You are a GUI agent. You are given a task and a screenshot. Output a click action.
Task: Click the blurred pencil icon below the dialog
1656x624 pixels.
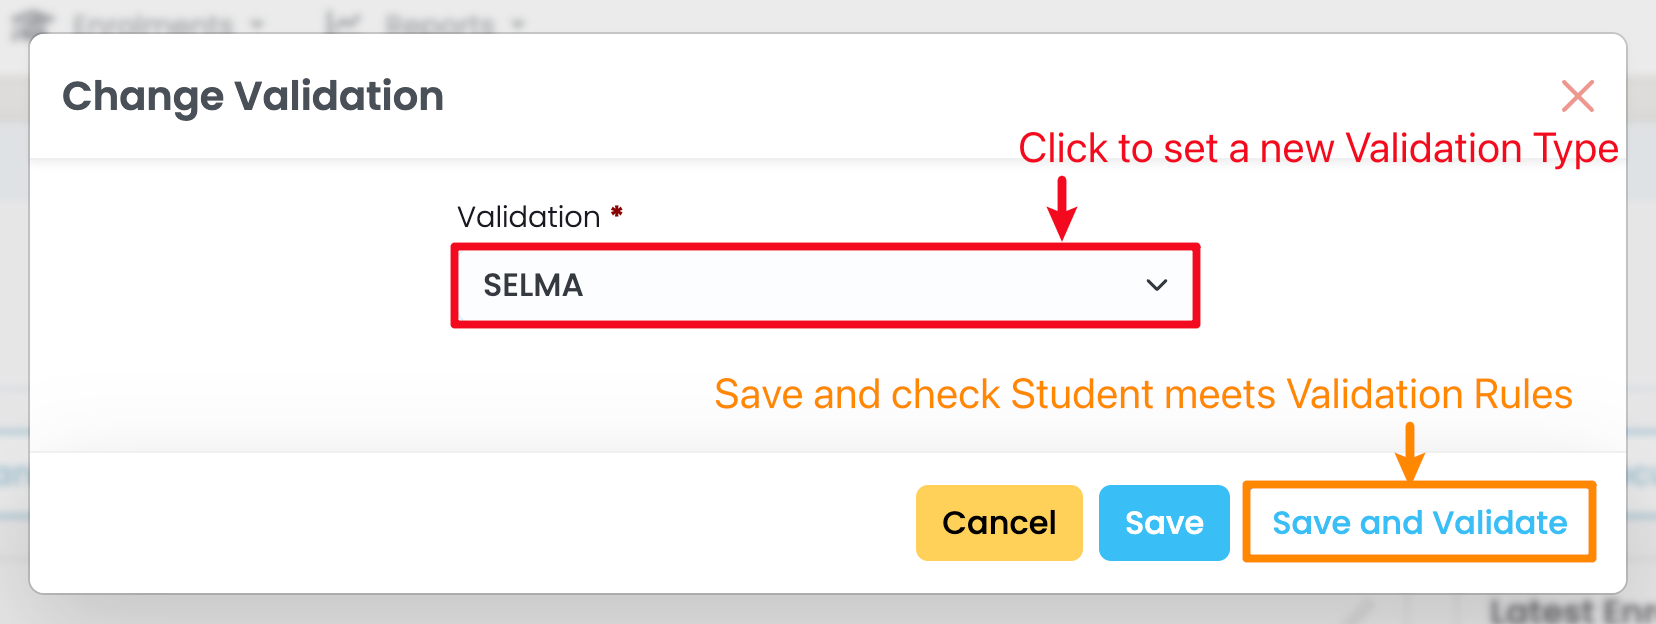[x=1361, y=609]
